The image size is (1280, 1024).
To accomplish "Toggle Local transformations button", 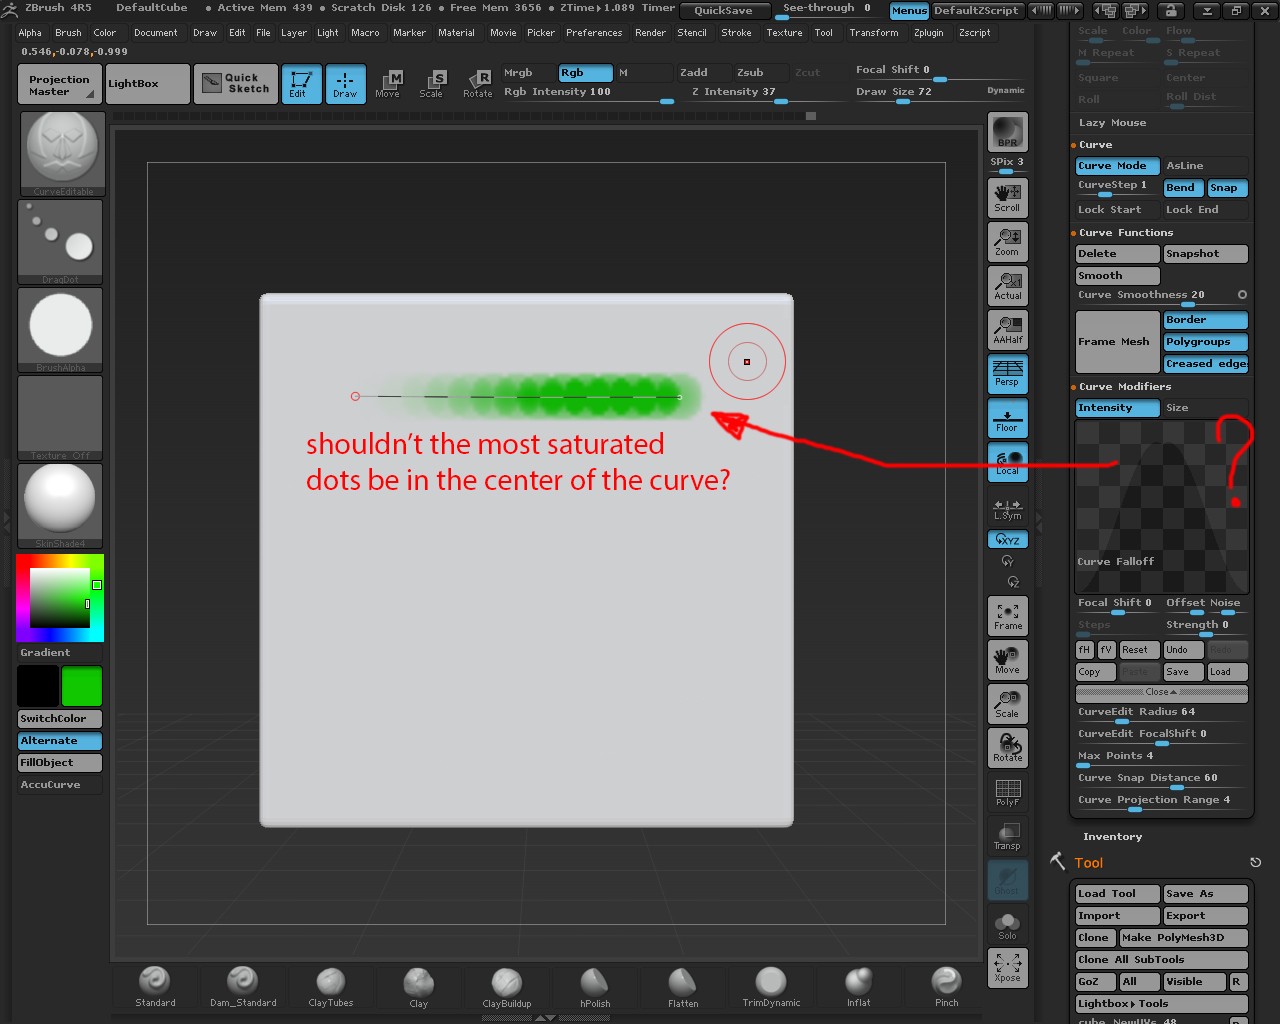I will 1007,462.
